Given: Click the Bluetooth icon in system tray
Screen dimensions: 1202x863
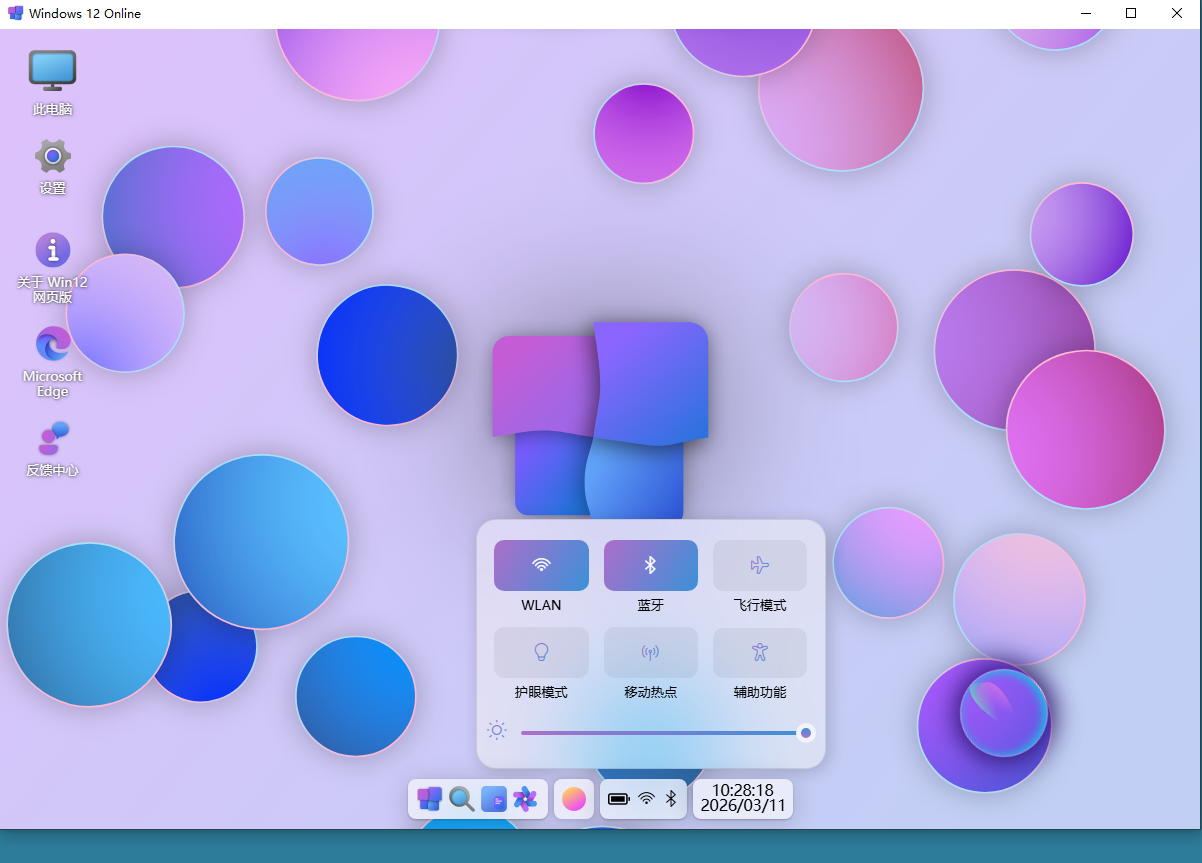Looking at the screenshot, I should click(x=672, y=798).
